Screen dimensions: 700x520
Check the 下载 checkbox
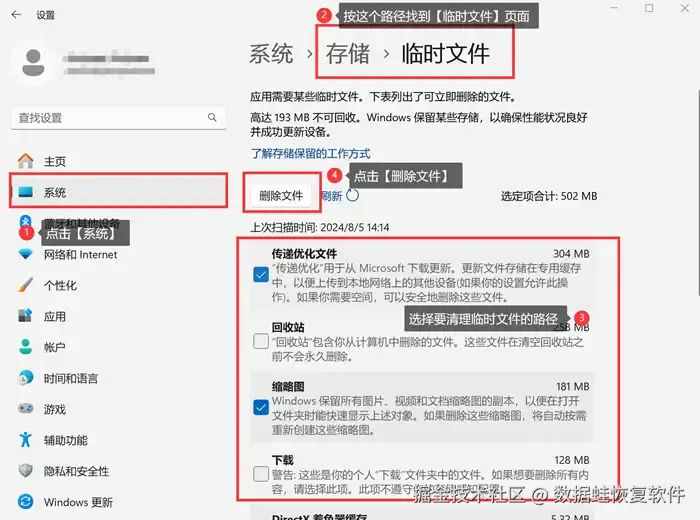261,474
